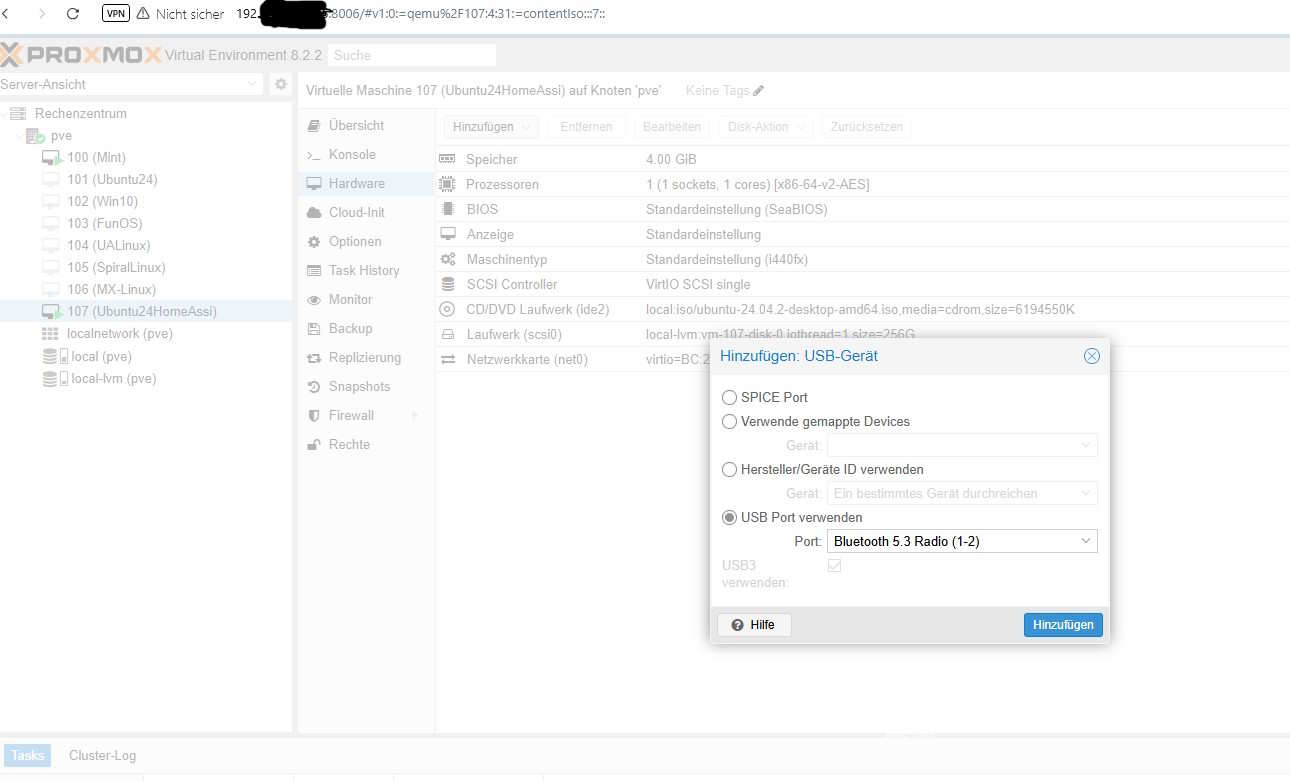Select VM 102 (Win10) in the tree

102,202
